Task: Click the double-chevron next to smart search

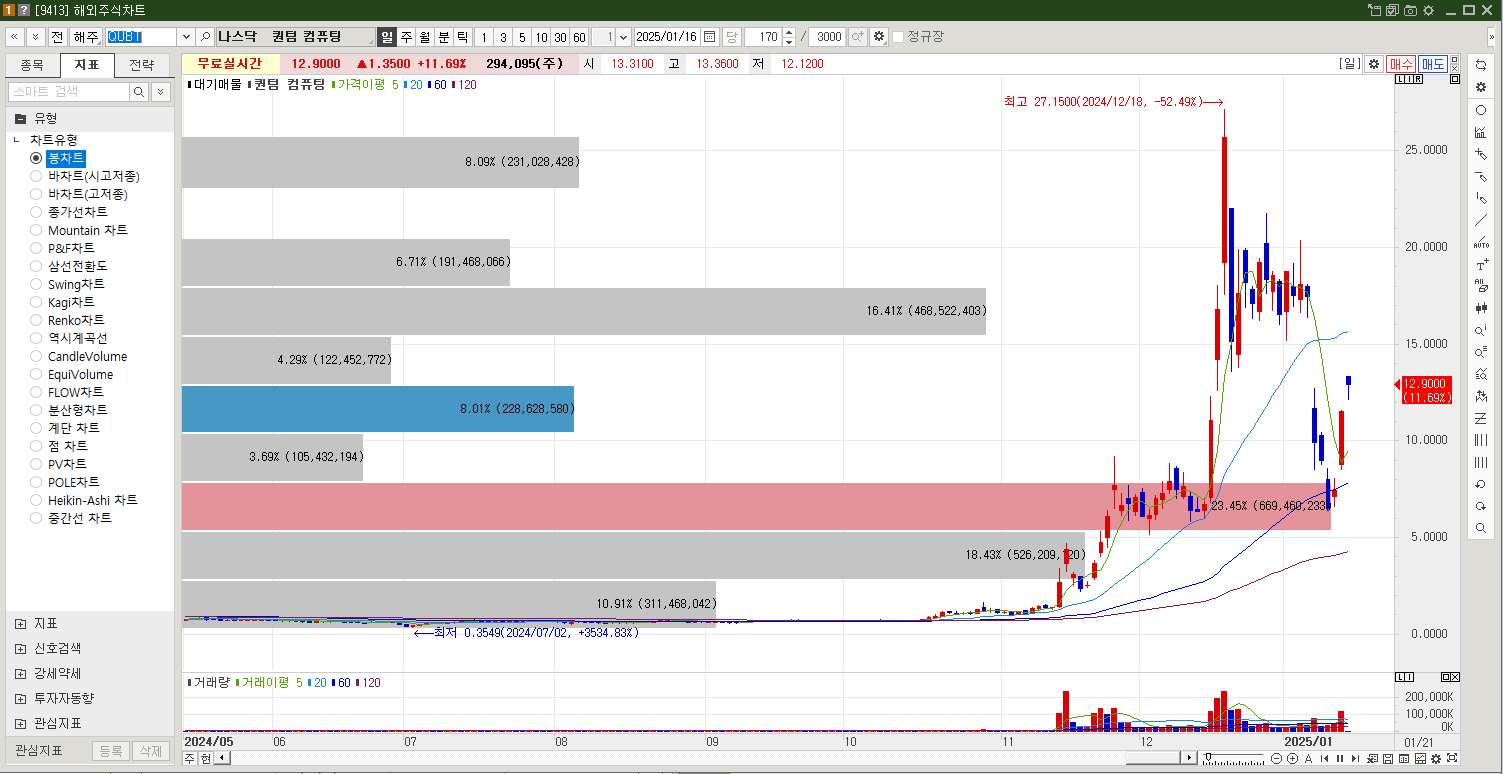Action: click(x=160, y=92)
